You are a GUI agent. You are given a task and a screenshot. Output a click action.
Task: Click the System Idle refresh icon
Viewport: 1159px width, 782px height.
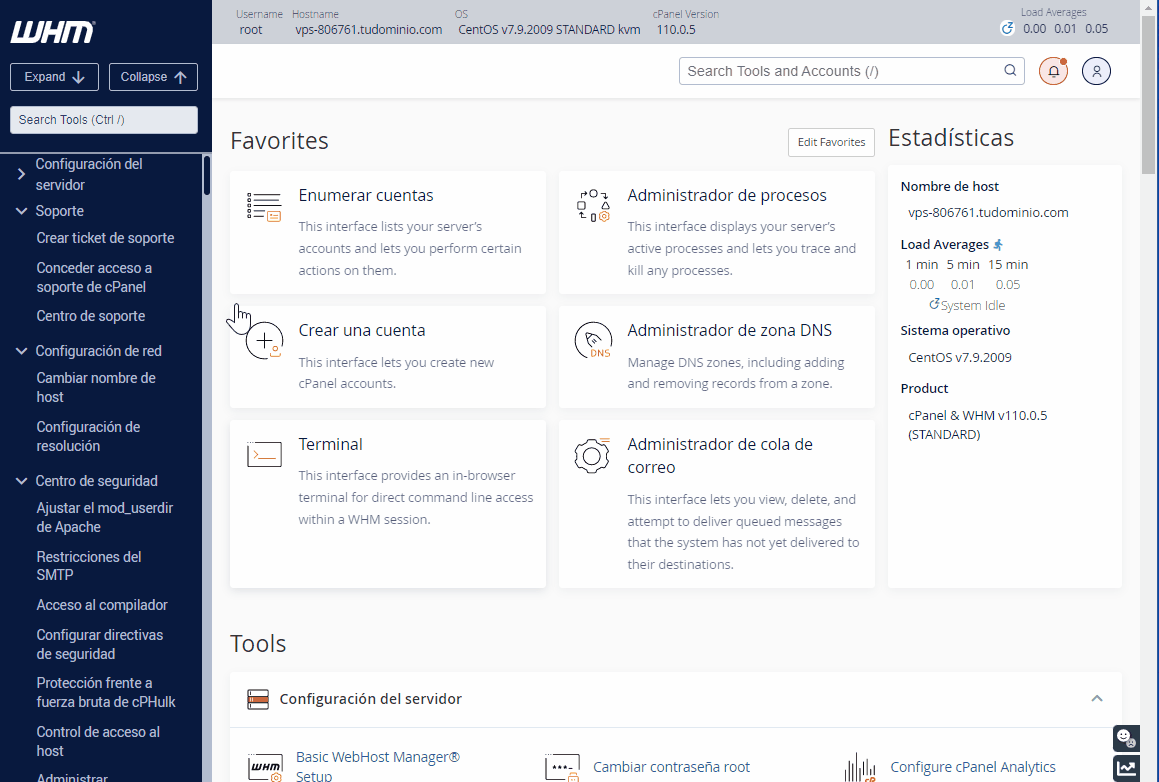point(934,304)
